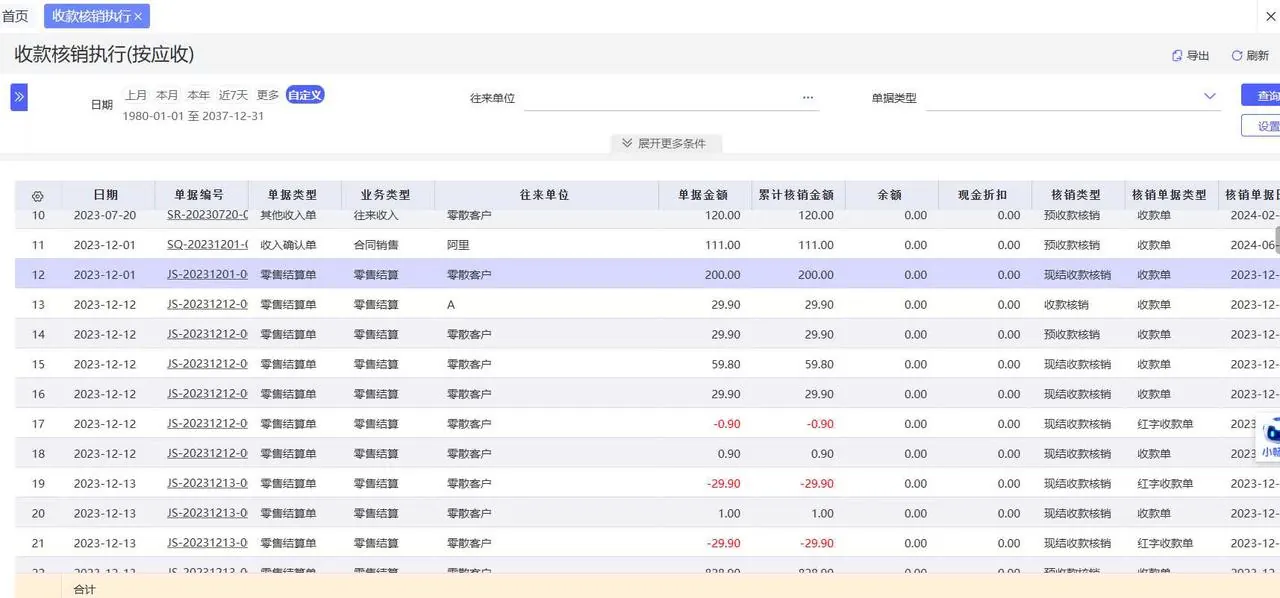Expand 展开更多条件 filter section
Screen dimensions: 1280x598
[x=664, y=143]
